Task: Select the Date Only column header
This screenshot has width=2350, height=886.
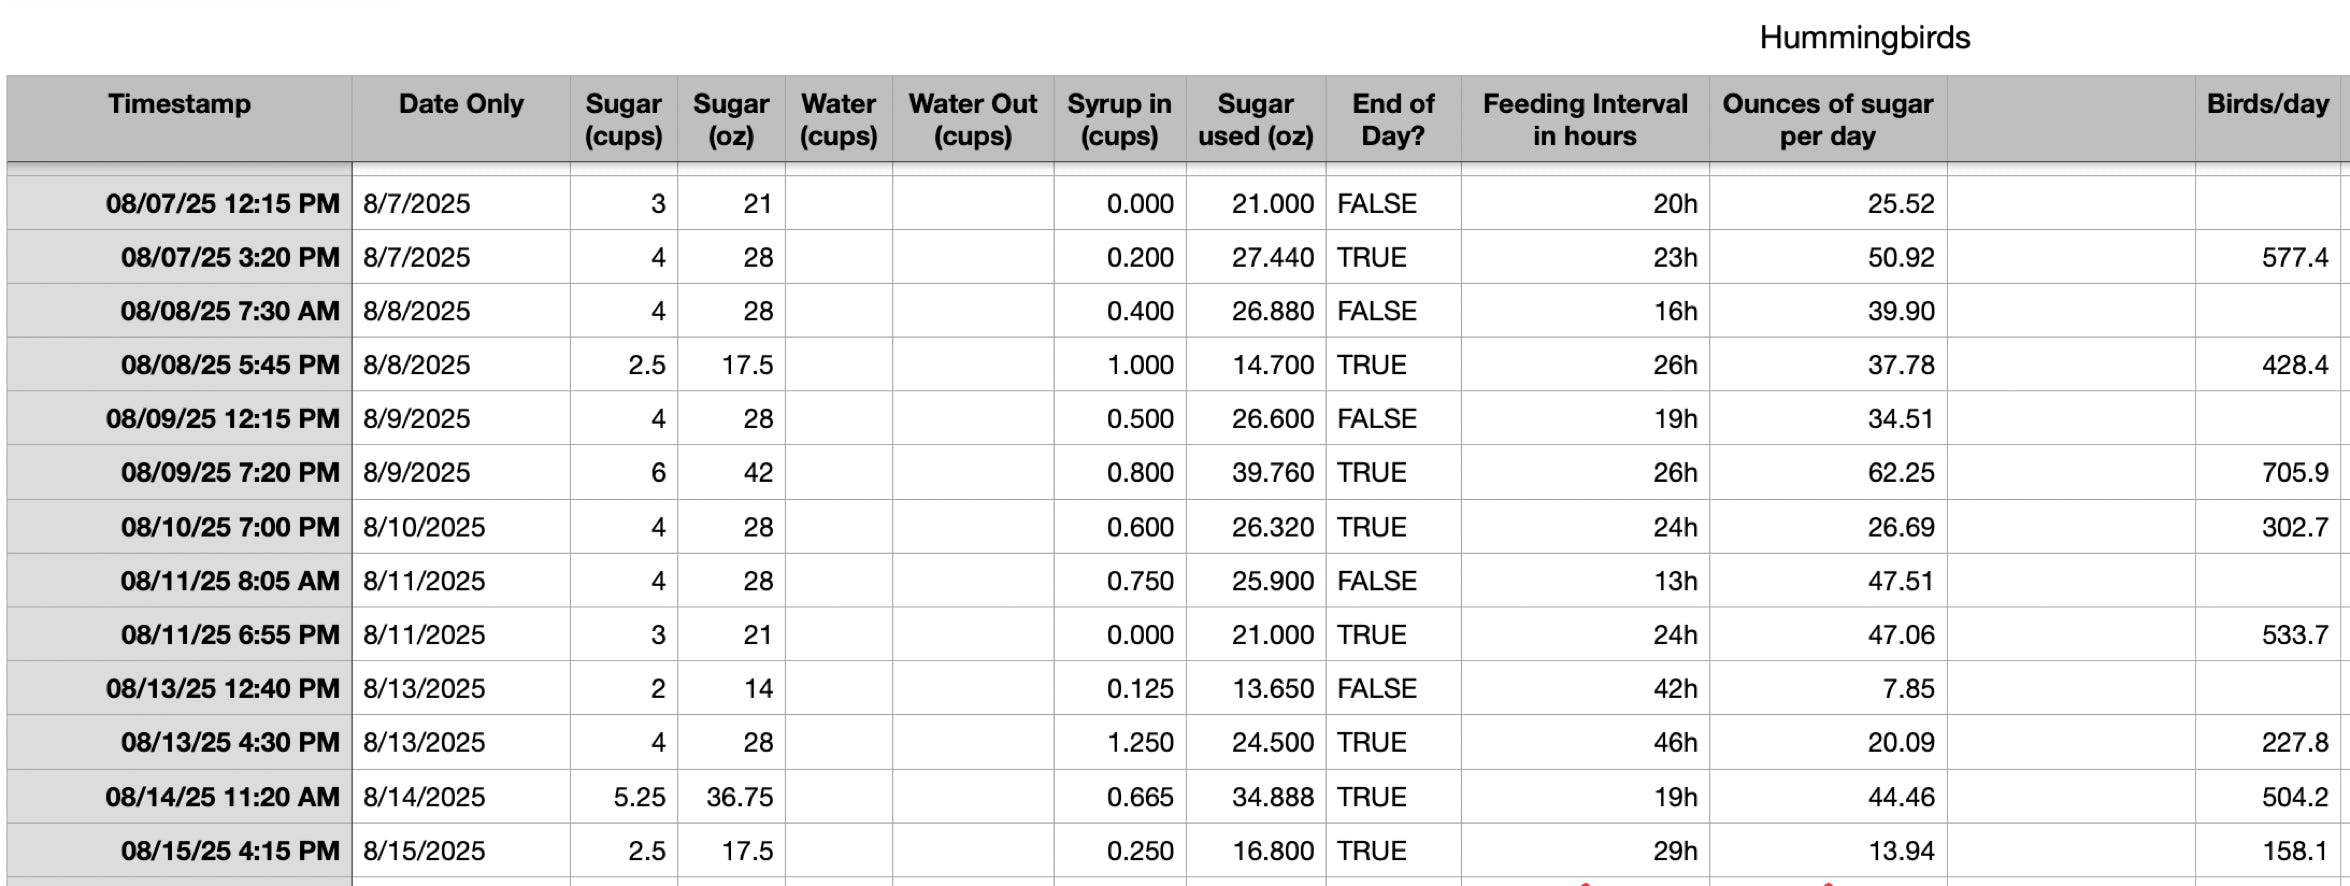Action: pyautogui.click(x=461, y=119)
